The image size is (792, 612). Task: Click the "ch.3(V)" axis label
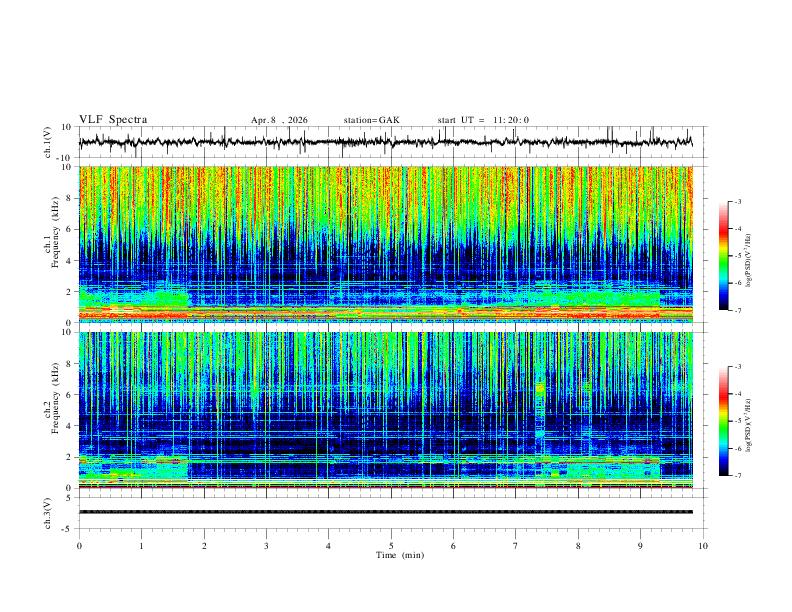coord(48,514)
